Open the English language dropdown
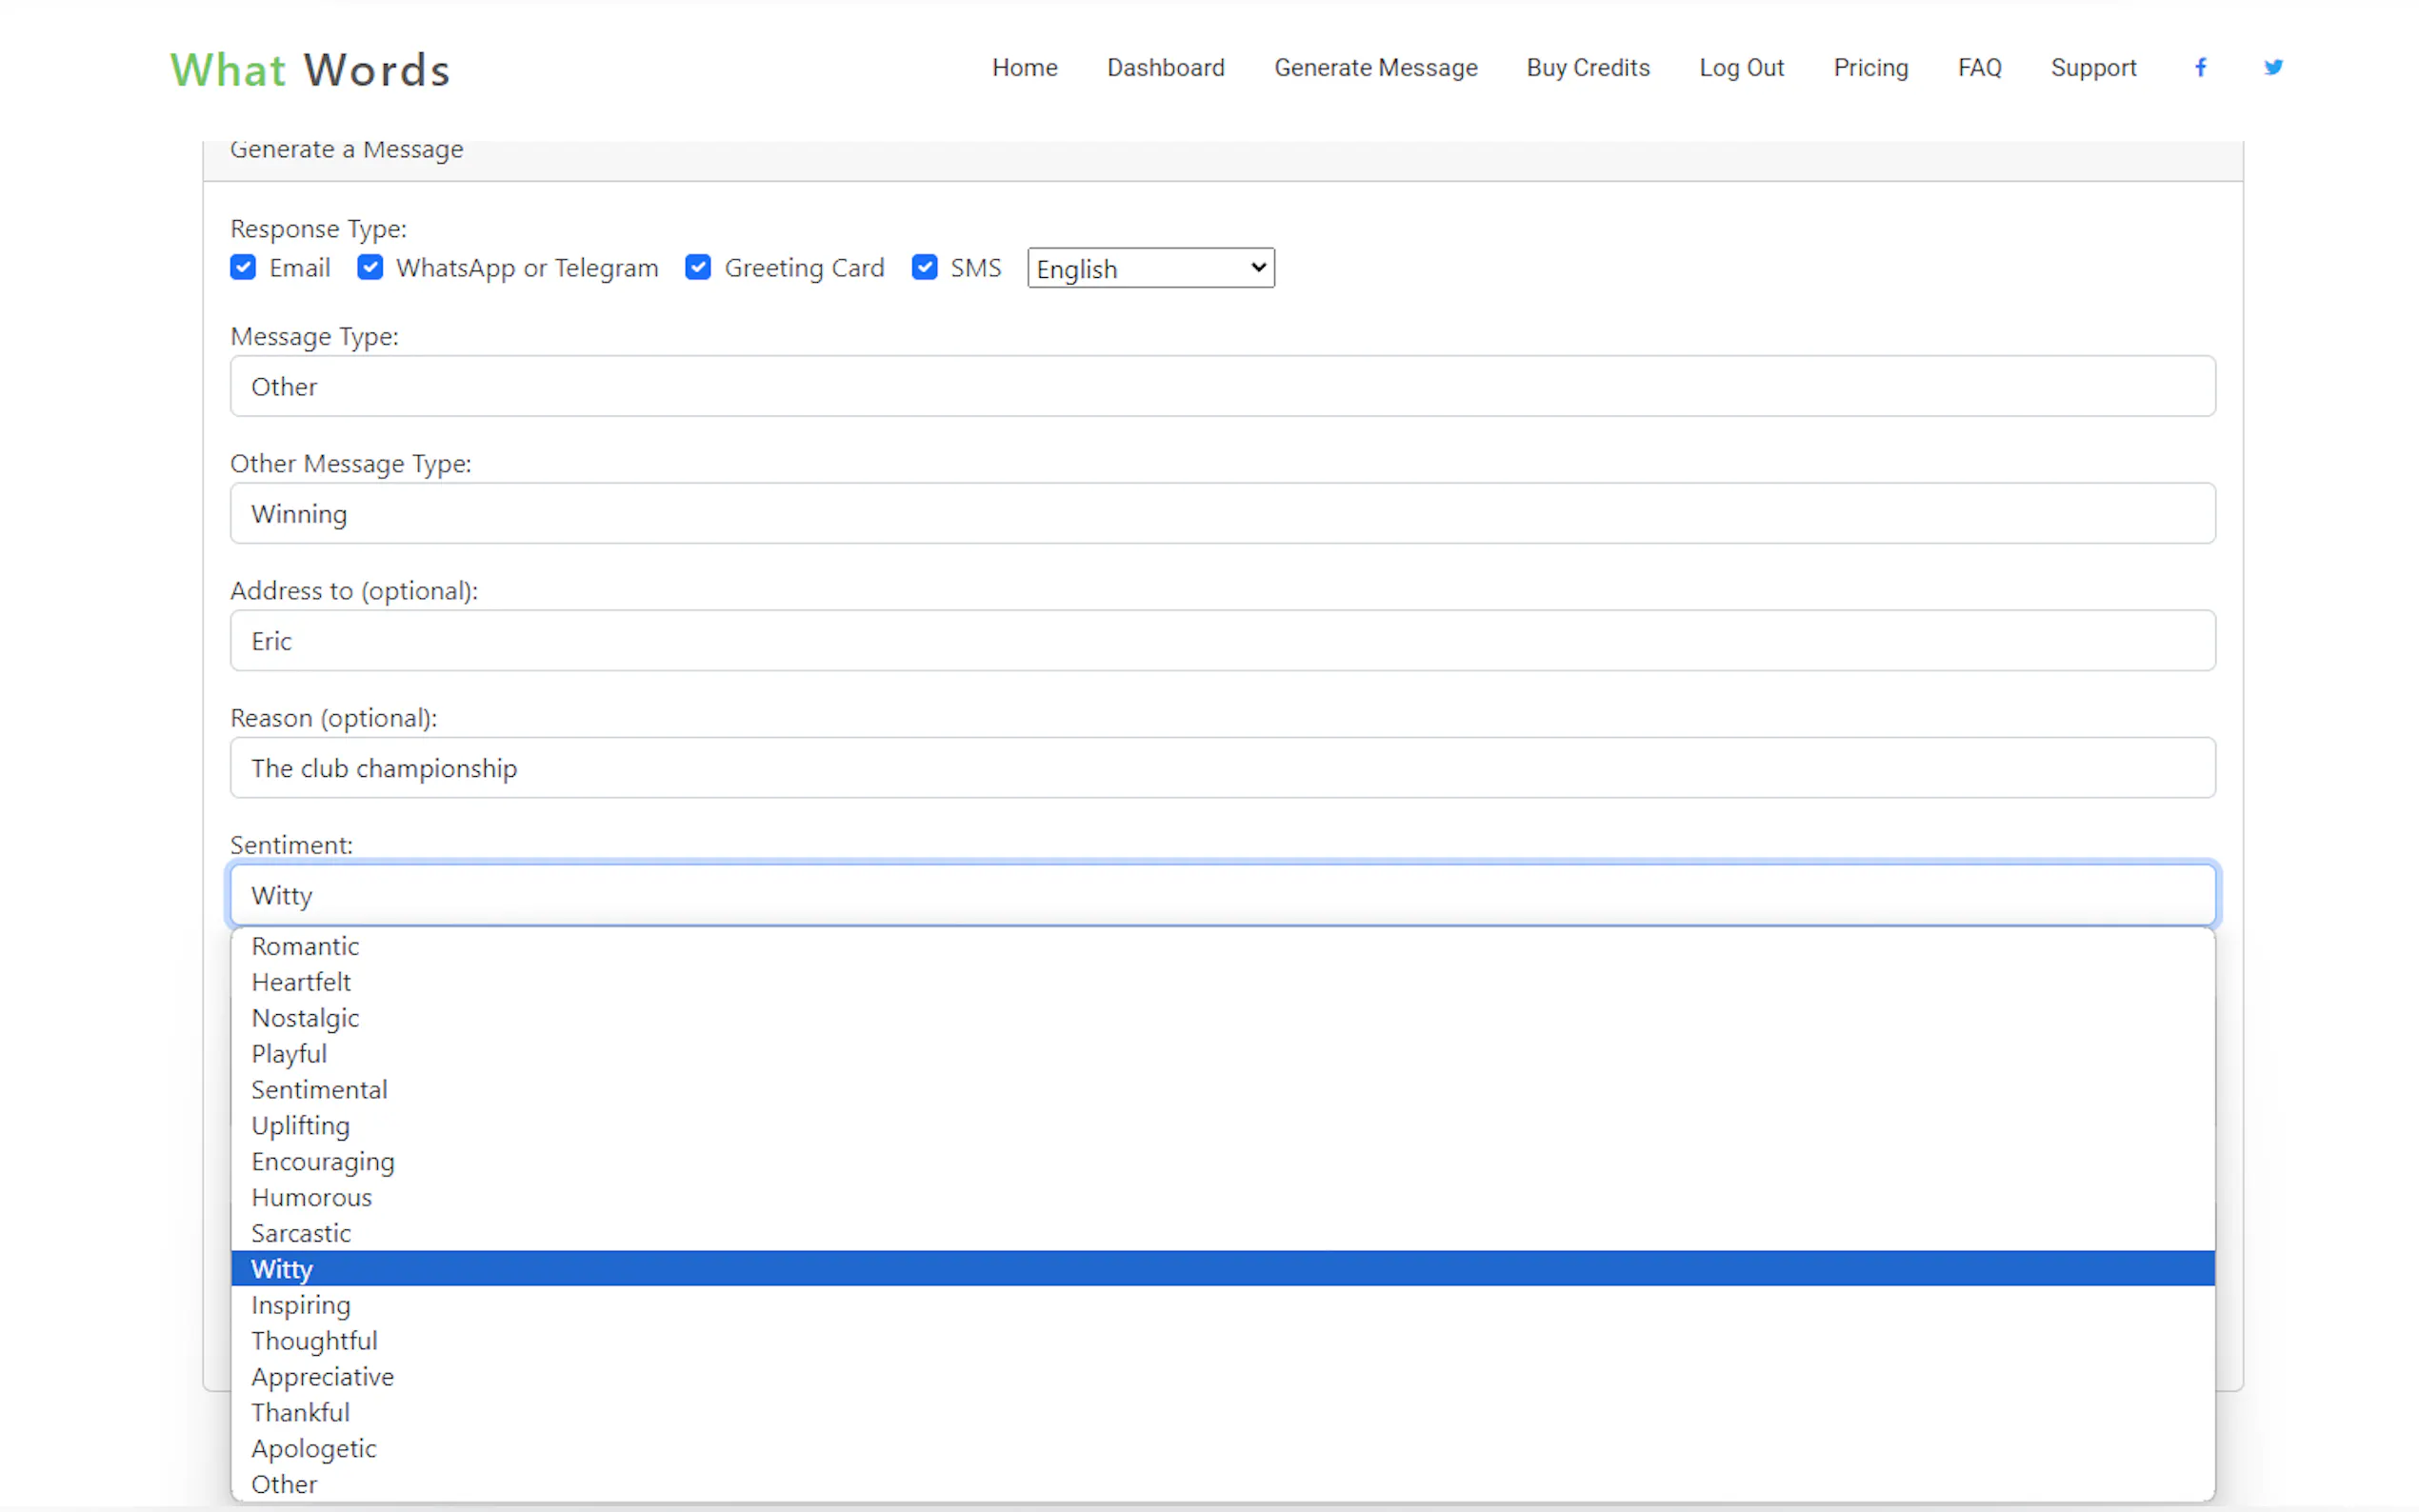This screenshot has width=2419, height=1512. (x=1150, y=268)
